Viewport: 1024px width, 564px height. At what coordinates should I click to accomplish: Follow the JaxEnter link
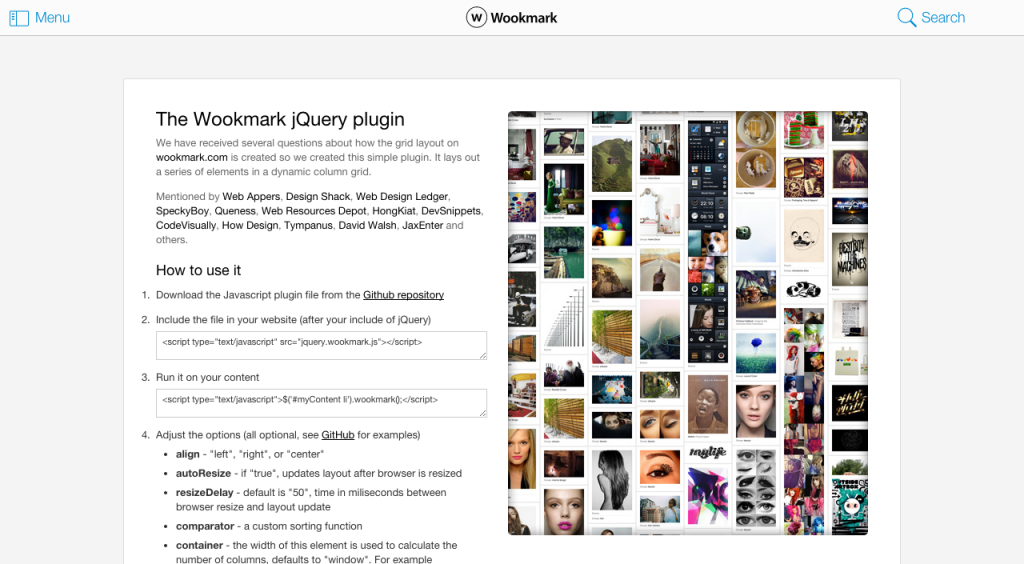pyautogui.click(x=423, y=225)
